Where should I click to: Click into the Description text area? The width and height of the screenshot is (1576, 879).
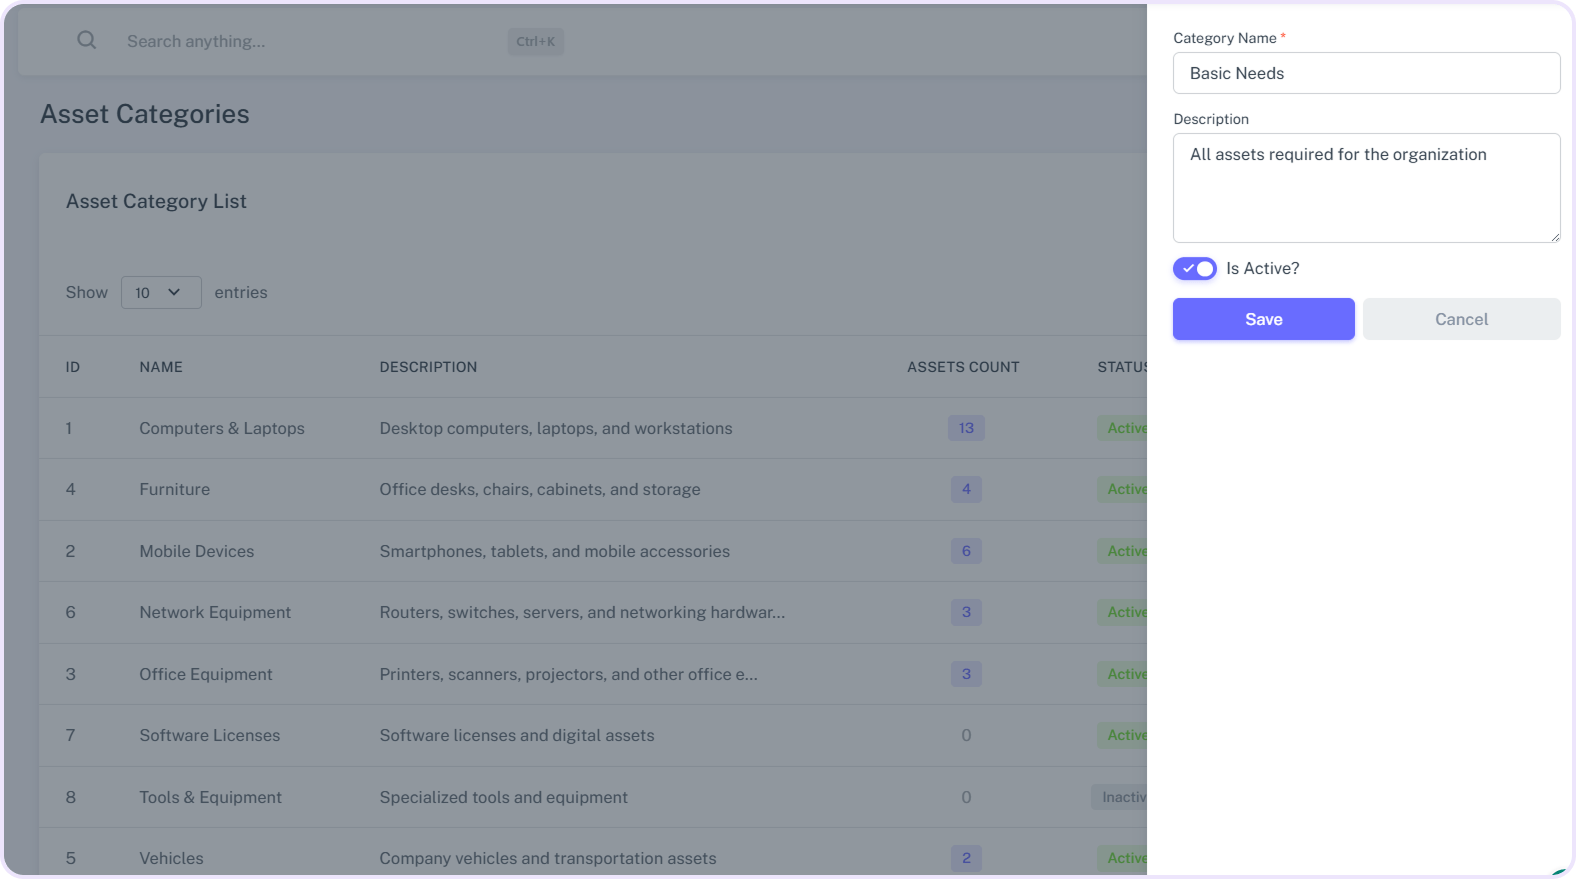click(1366, 188)
